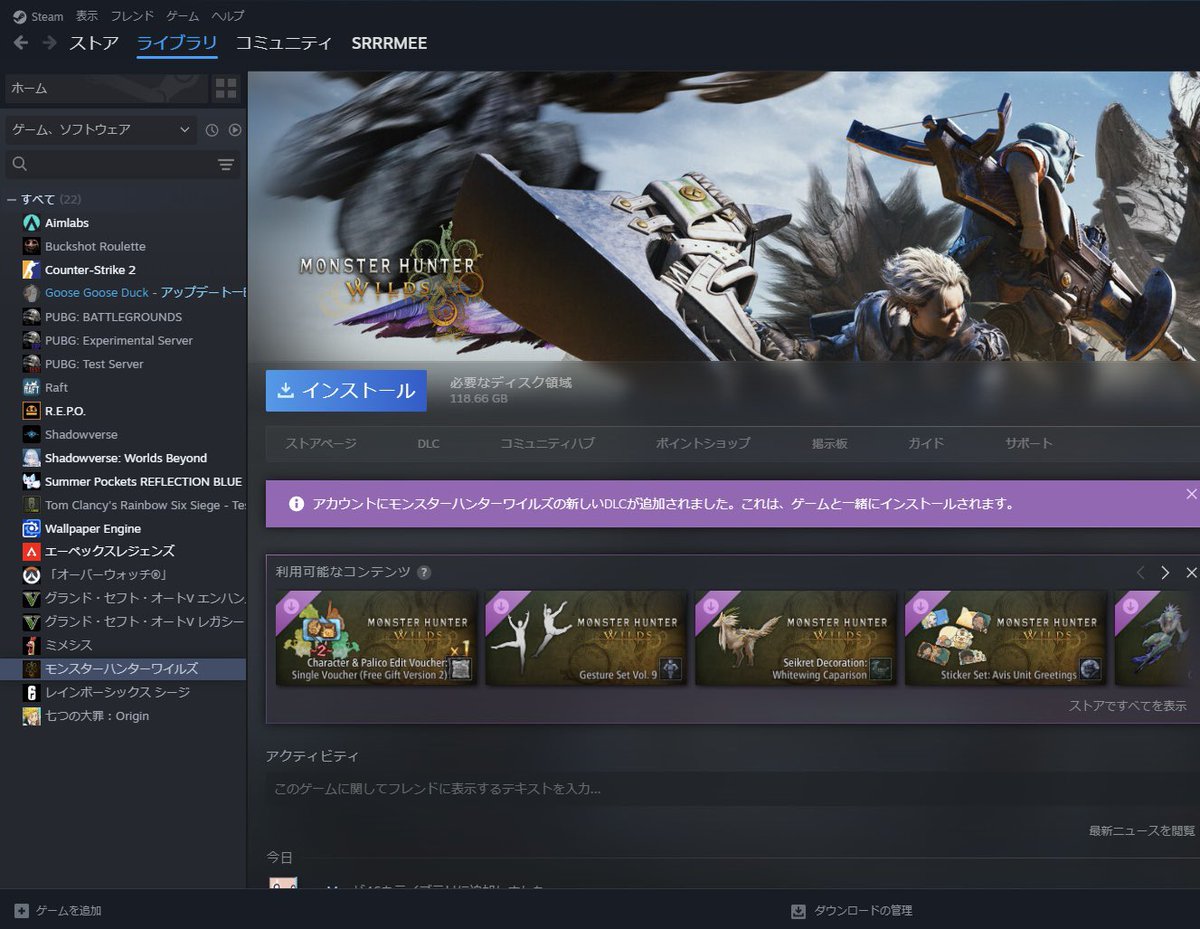The width and height of the screenshot is (1200, 929).
Task: Close the 利用可能なコンテンツ panel
Action: (x=1191, y=572)
